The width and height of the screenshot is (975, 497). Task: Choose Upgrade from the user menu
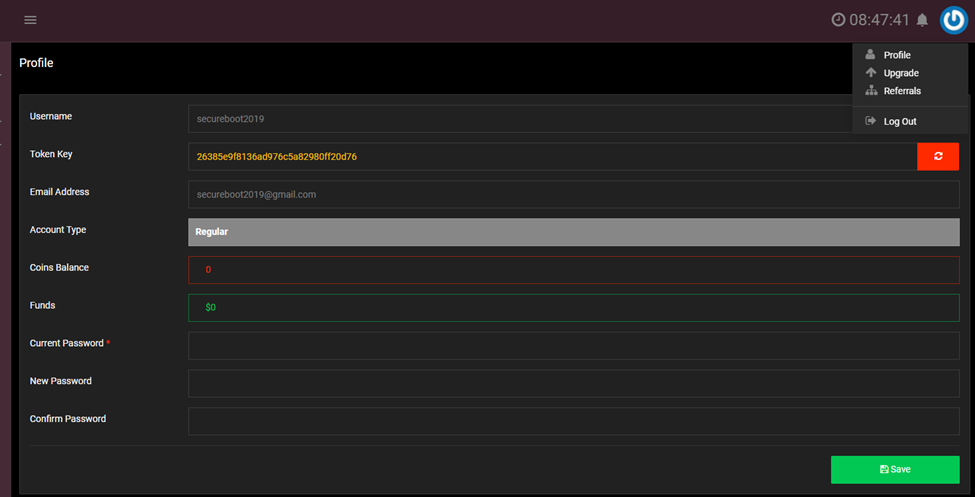[901, 73]
